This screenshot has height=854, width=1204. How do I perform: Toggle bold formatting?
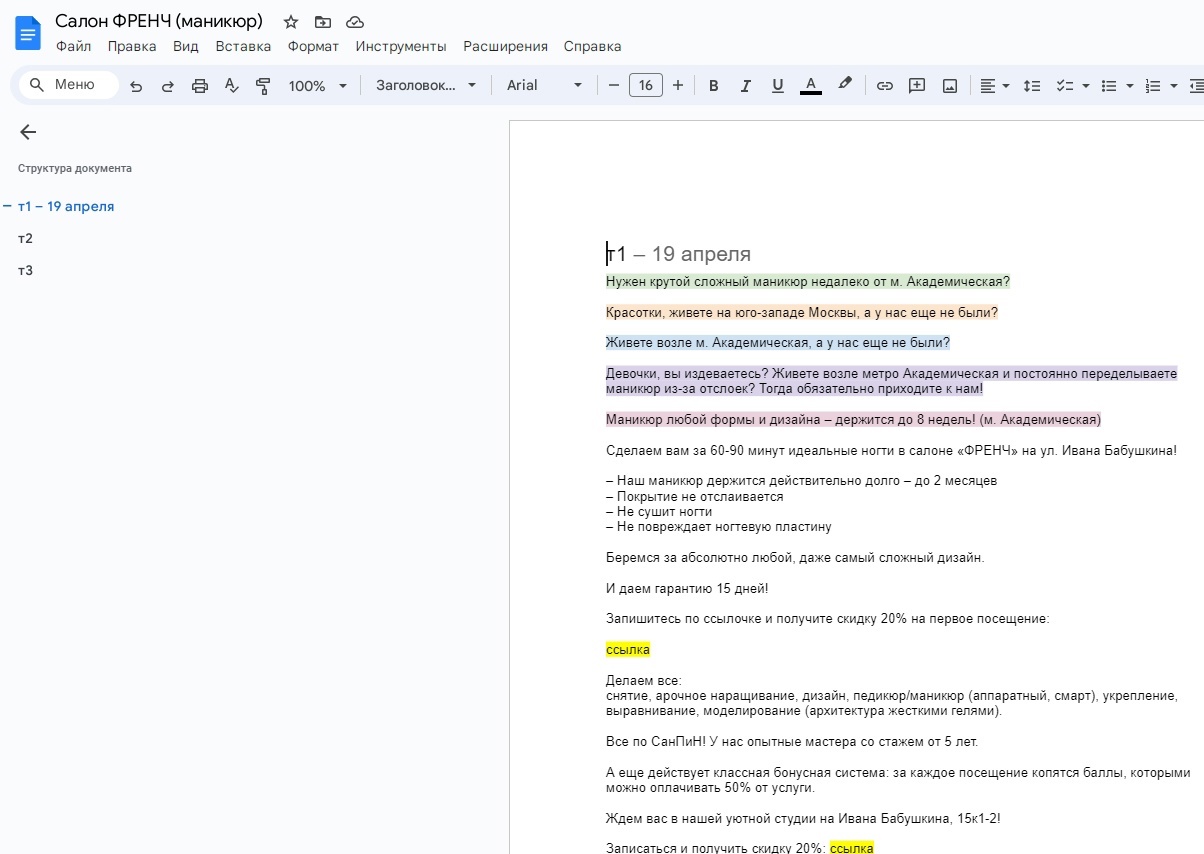(713, 86)
